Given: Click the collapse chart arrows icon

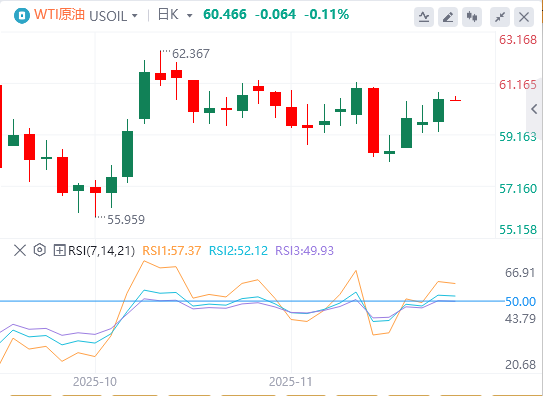Looking at the screenshot, I should (x=500, y=17).
